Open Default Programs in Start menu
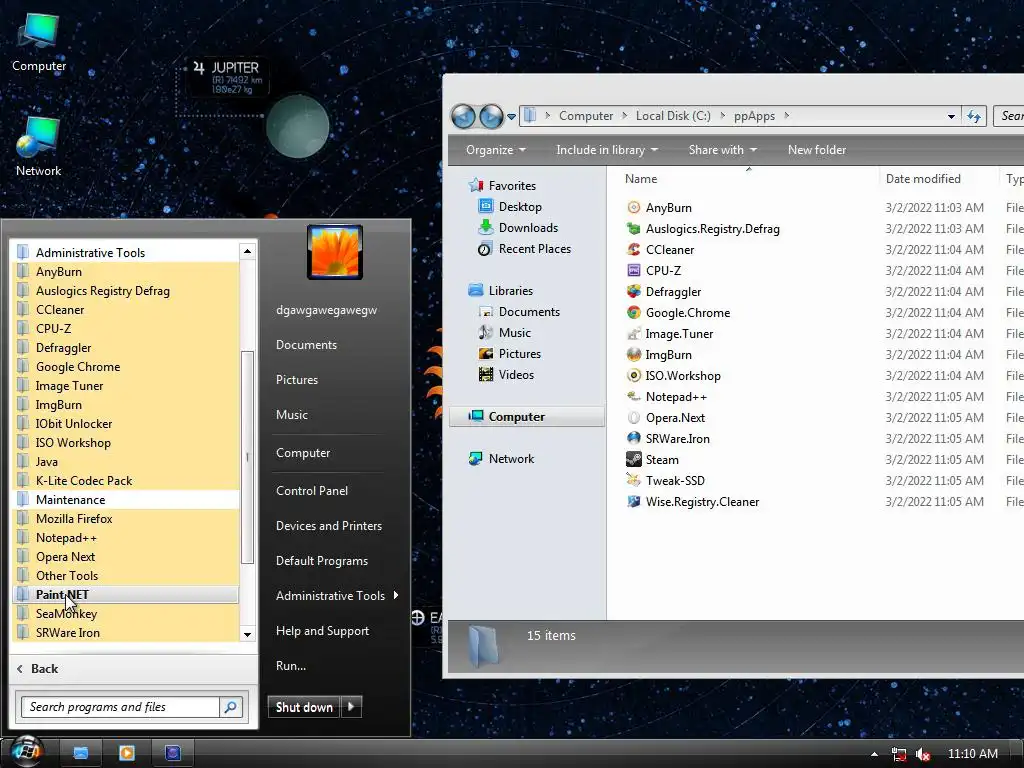Image resolution: width=1024 pixels, height=768 pixels. (321, 561)
